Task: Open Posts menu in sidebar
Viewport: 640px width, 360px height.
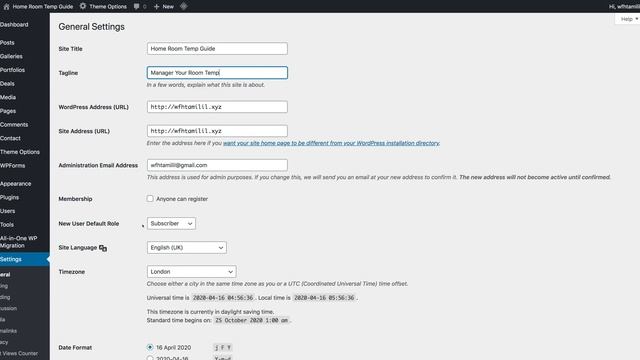Action: [x=7, y=42]
